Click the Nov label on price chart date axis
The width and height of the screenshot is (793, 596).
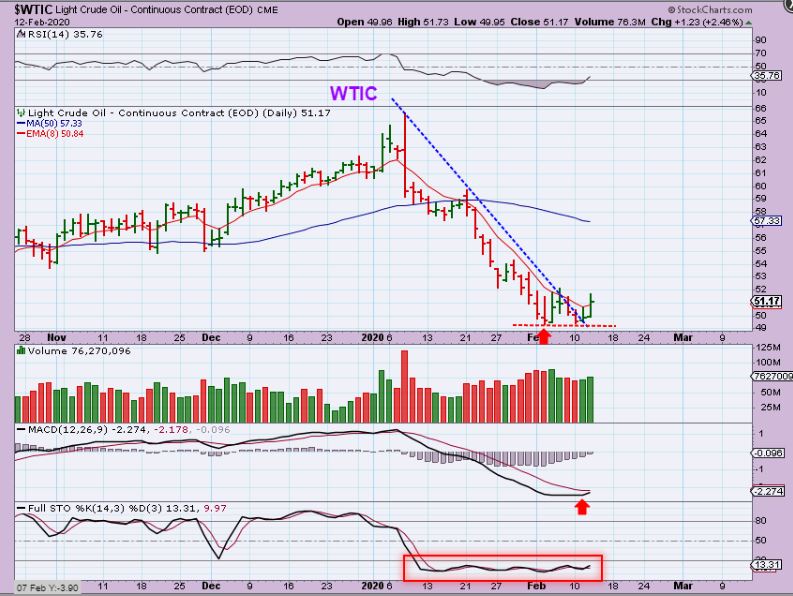(x=57, y=337)
